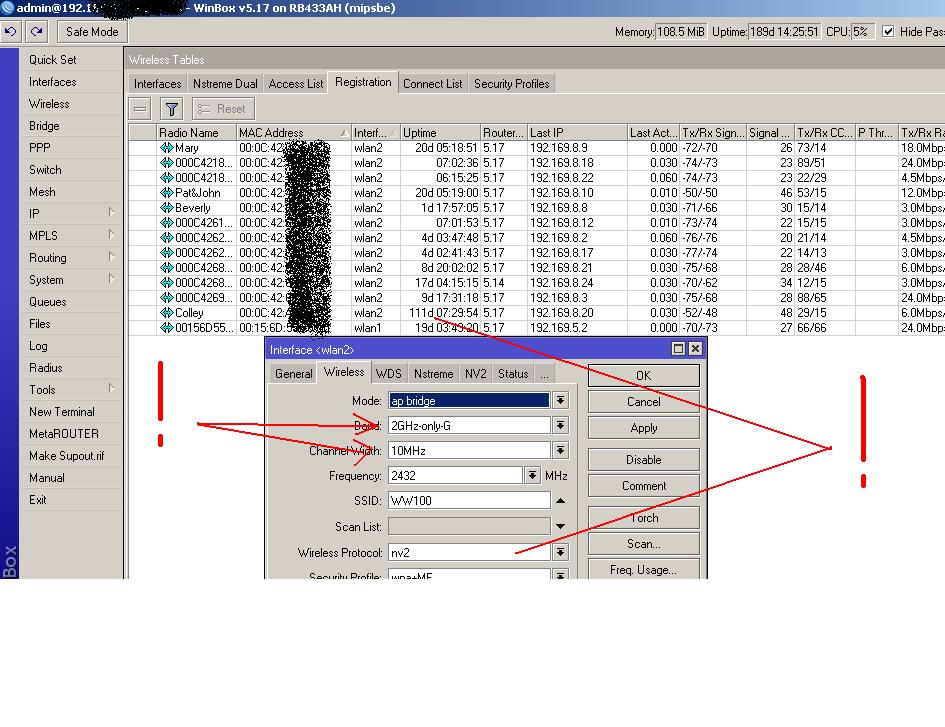Open New Terminal from sidebar

pos(61,412)
